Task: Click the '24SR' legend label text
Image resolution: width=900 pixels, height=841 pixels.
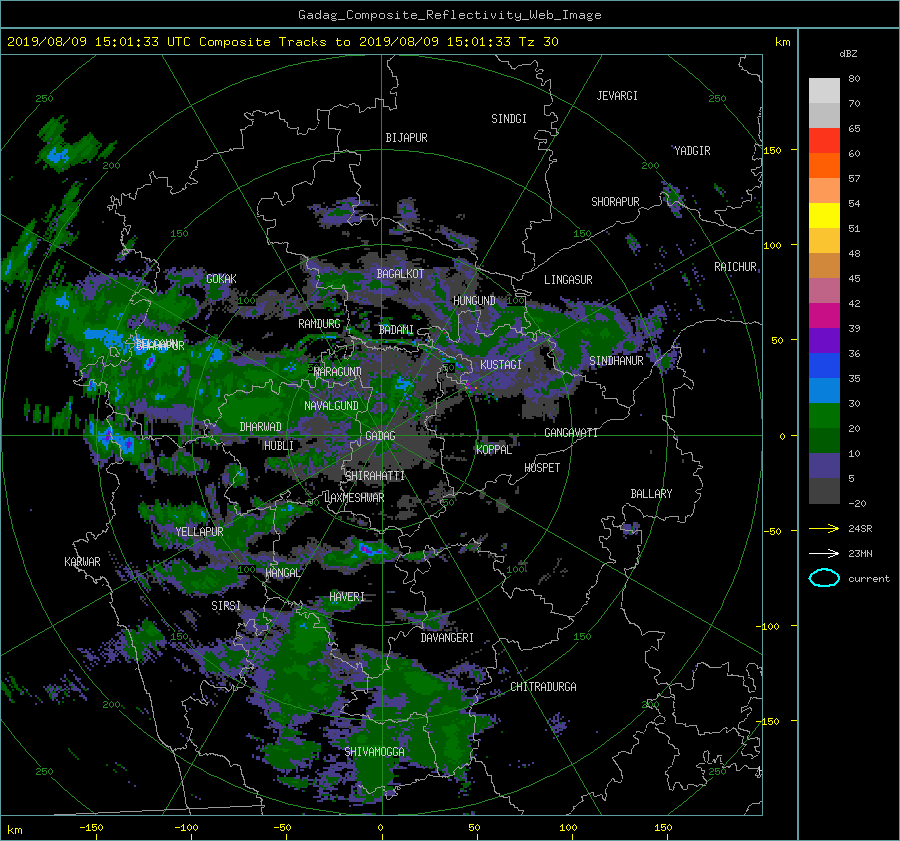Action: pos(860,528)
